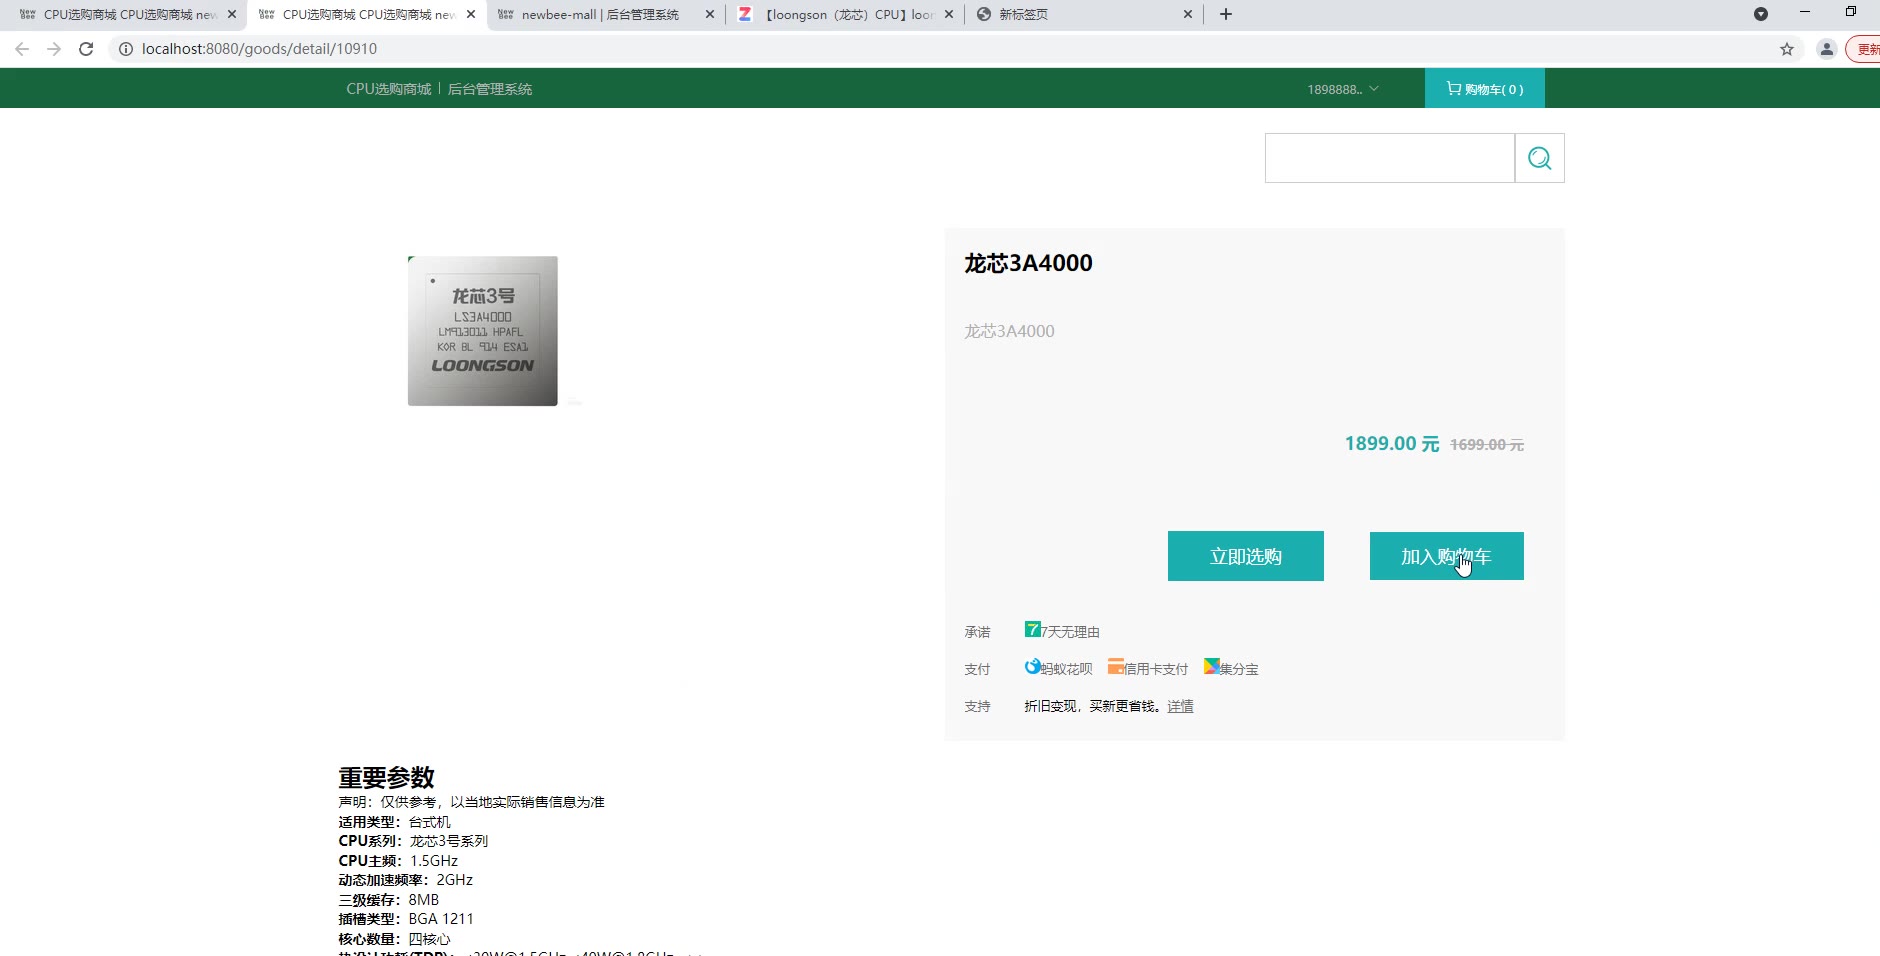Click the CPU主频: 1.5GHz line
Image resolution: width=1880 pixels, height=956 pixels.
[398, 860]
